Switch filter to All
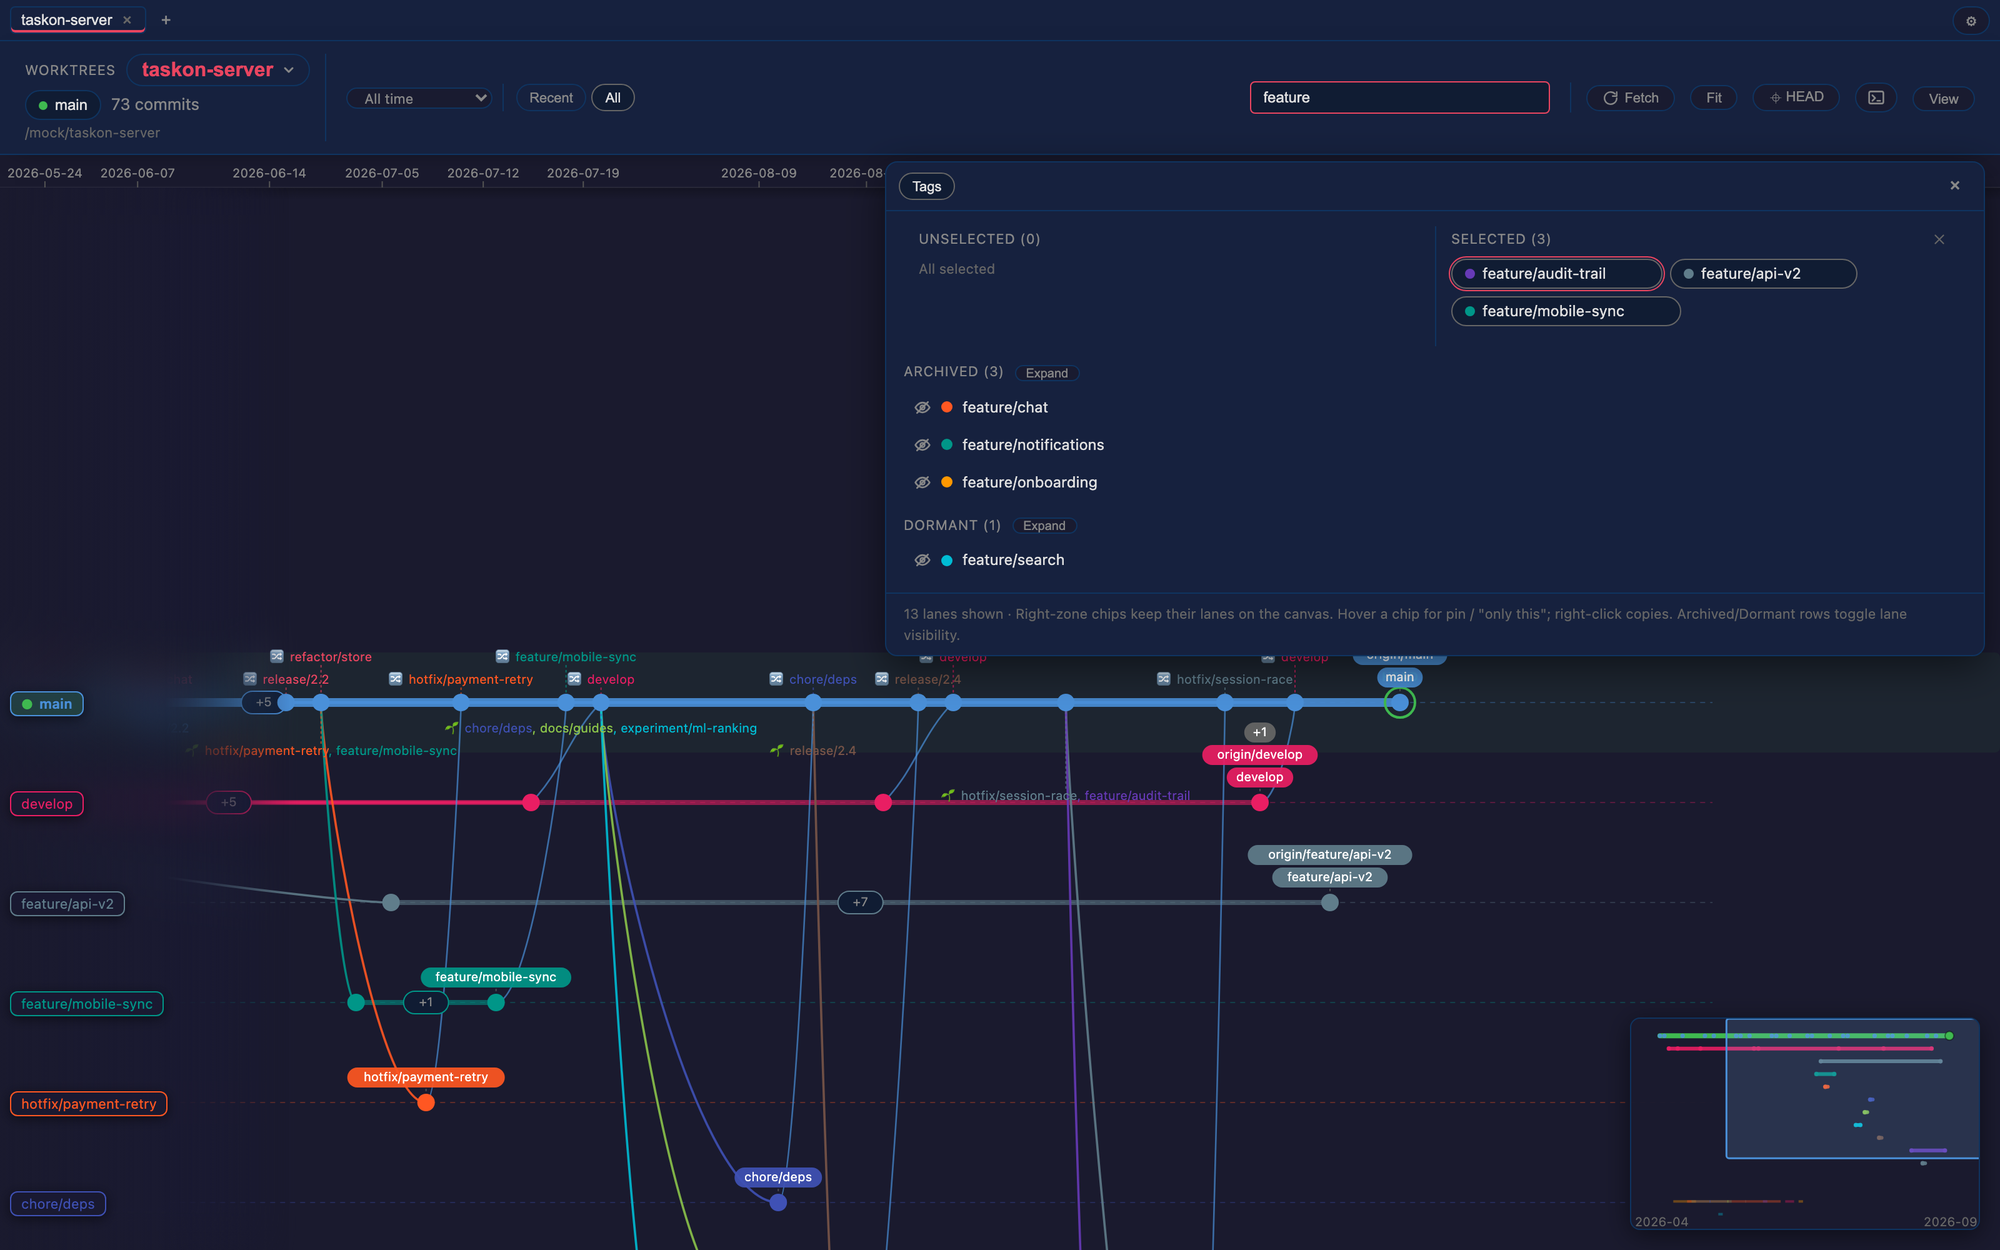The image size is (2000, 1250). tap(613, 98)
